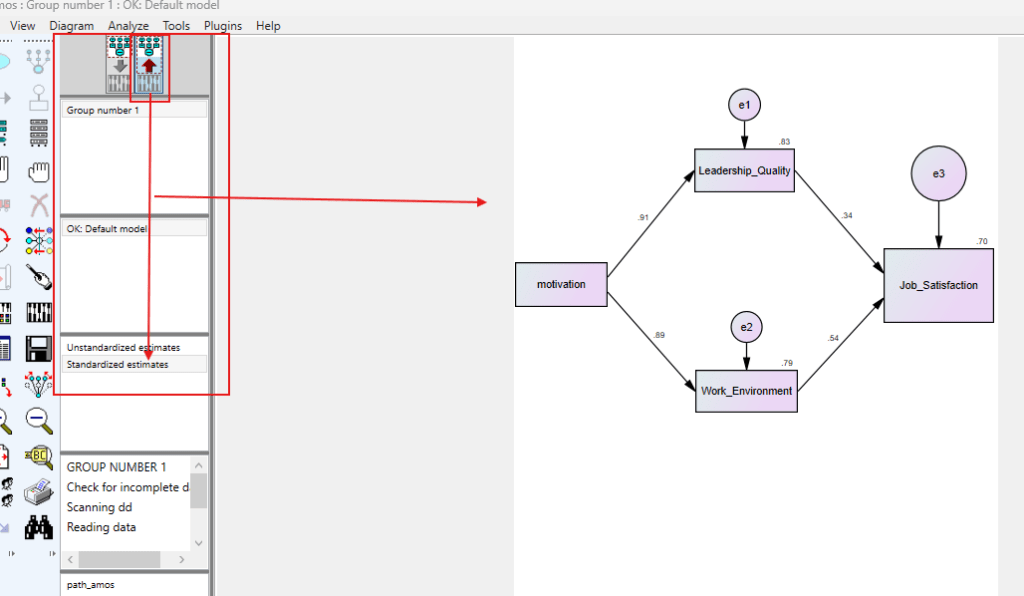The width and height of the screenshot is (1024, 596).
Task: Select Standardized estimates
Action: (x=120, y=364)
